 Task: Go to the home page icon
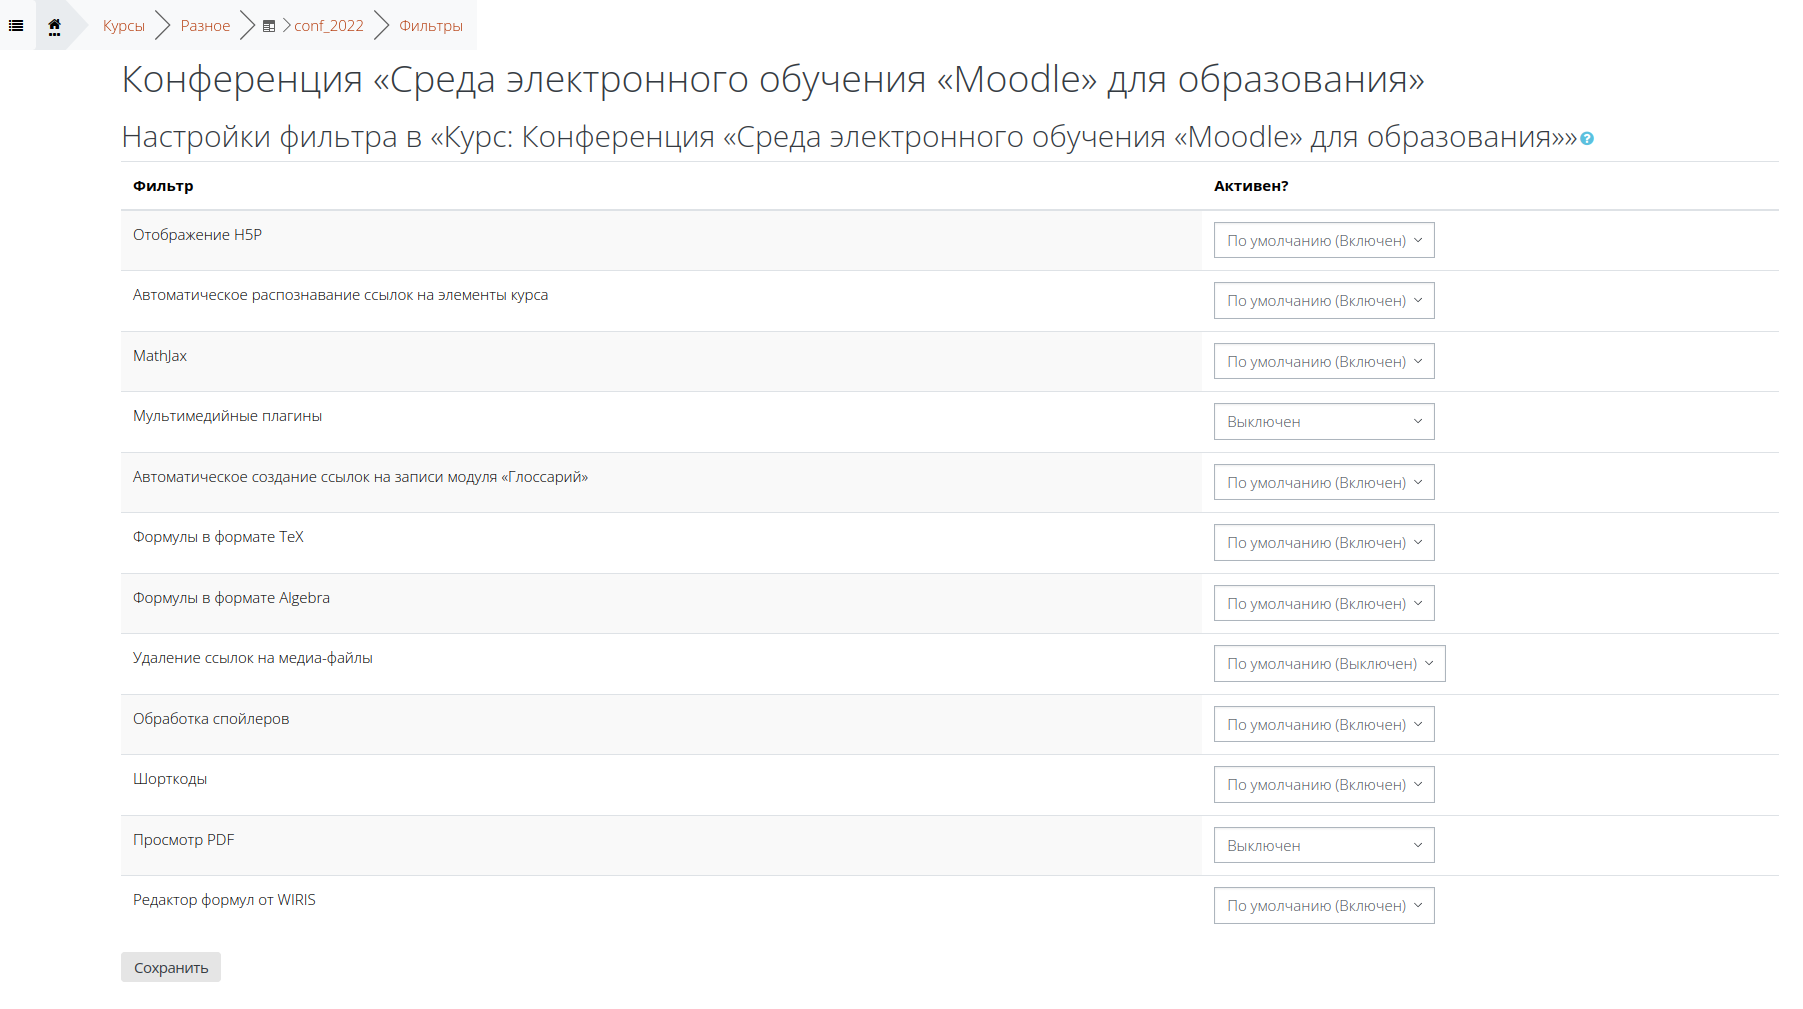pyautogui.click(x=54, y=27)
